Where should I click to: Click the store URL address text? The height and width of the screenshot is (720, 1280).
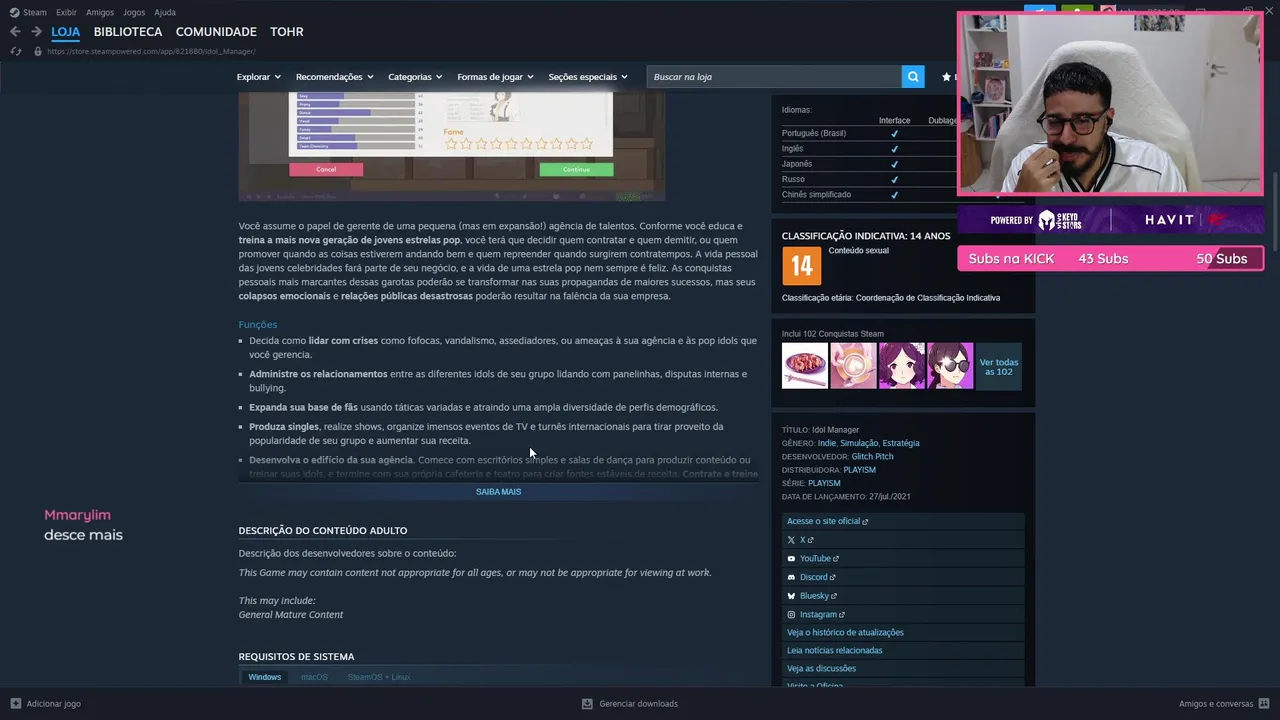(151, 51)
